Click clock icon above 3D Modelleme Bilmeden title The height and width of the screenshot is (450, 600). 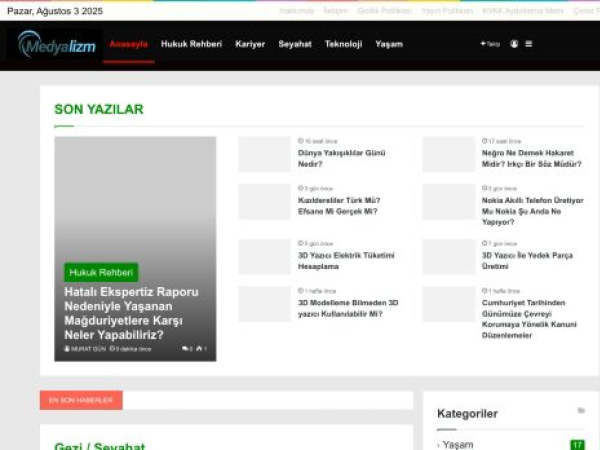pos(301,291)
